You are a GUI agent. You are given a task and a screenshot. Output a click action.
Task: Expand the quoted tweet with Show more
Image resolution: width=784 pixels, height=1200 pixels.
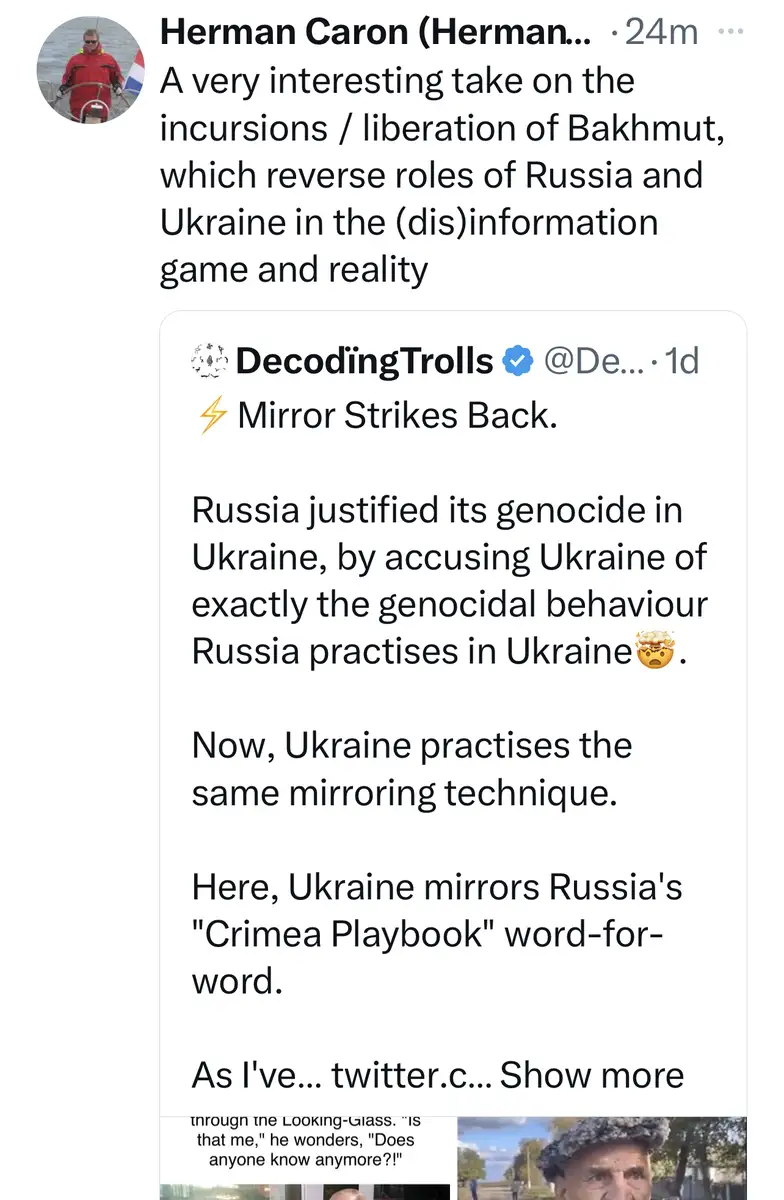point(592,1074)
